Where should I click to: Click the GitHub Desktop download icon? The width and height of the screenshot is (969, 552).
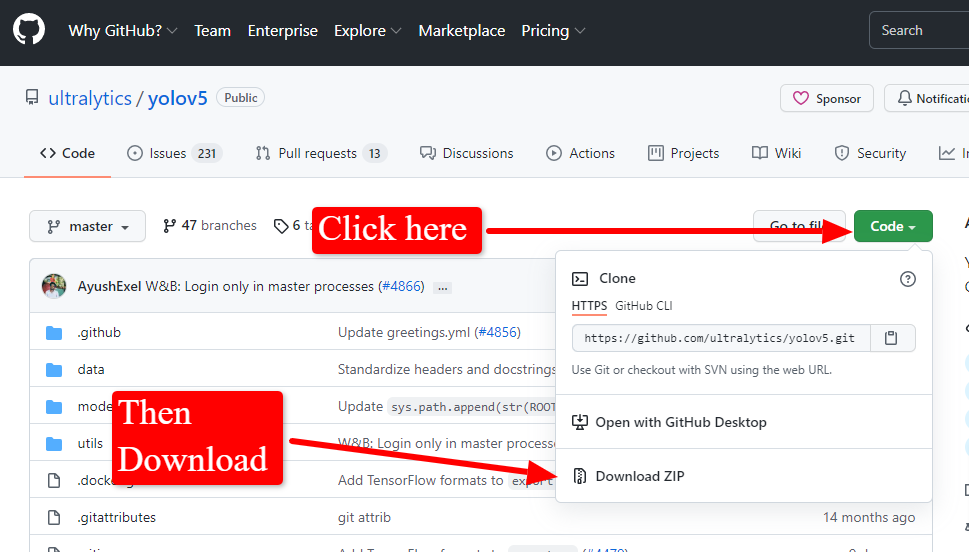580,422
